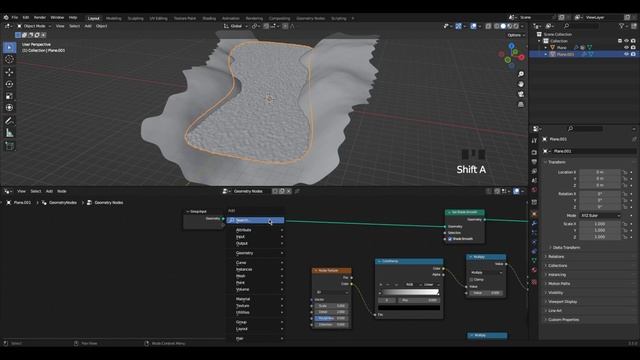Open the Global transform orientation dropdown

[x=236, y=26]
